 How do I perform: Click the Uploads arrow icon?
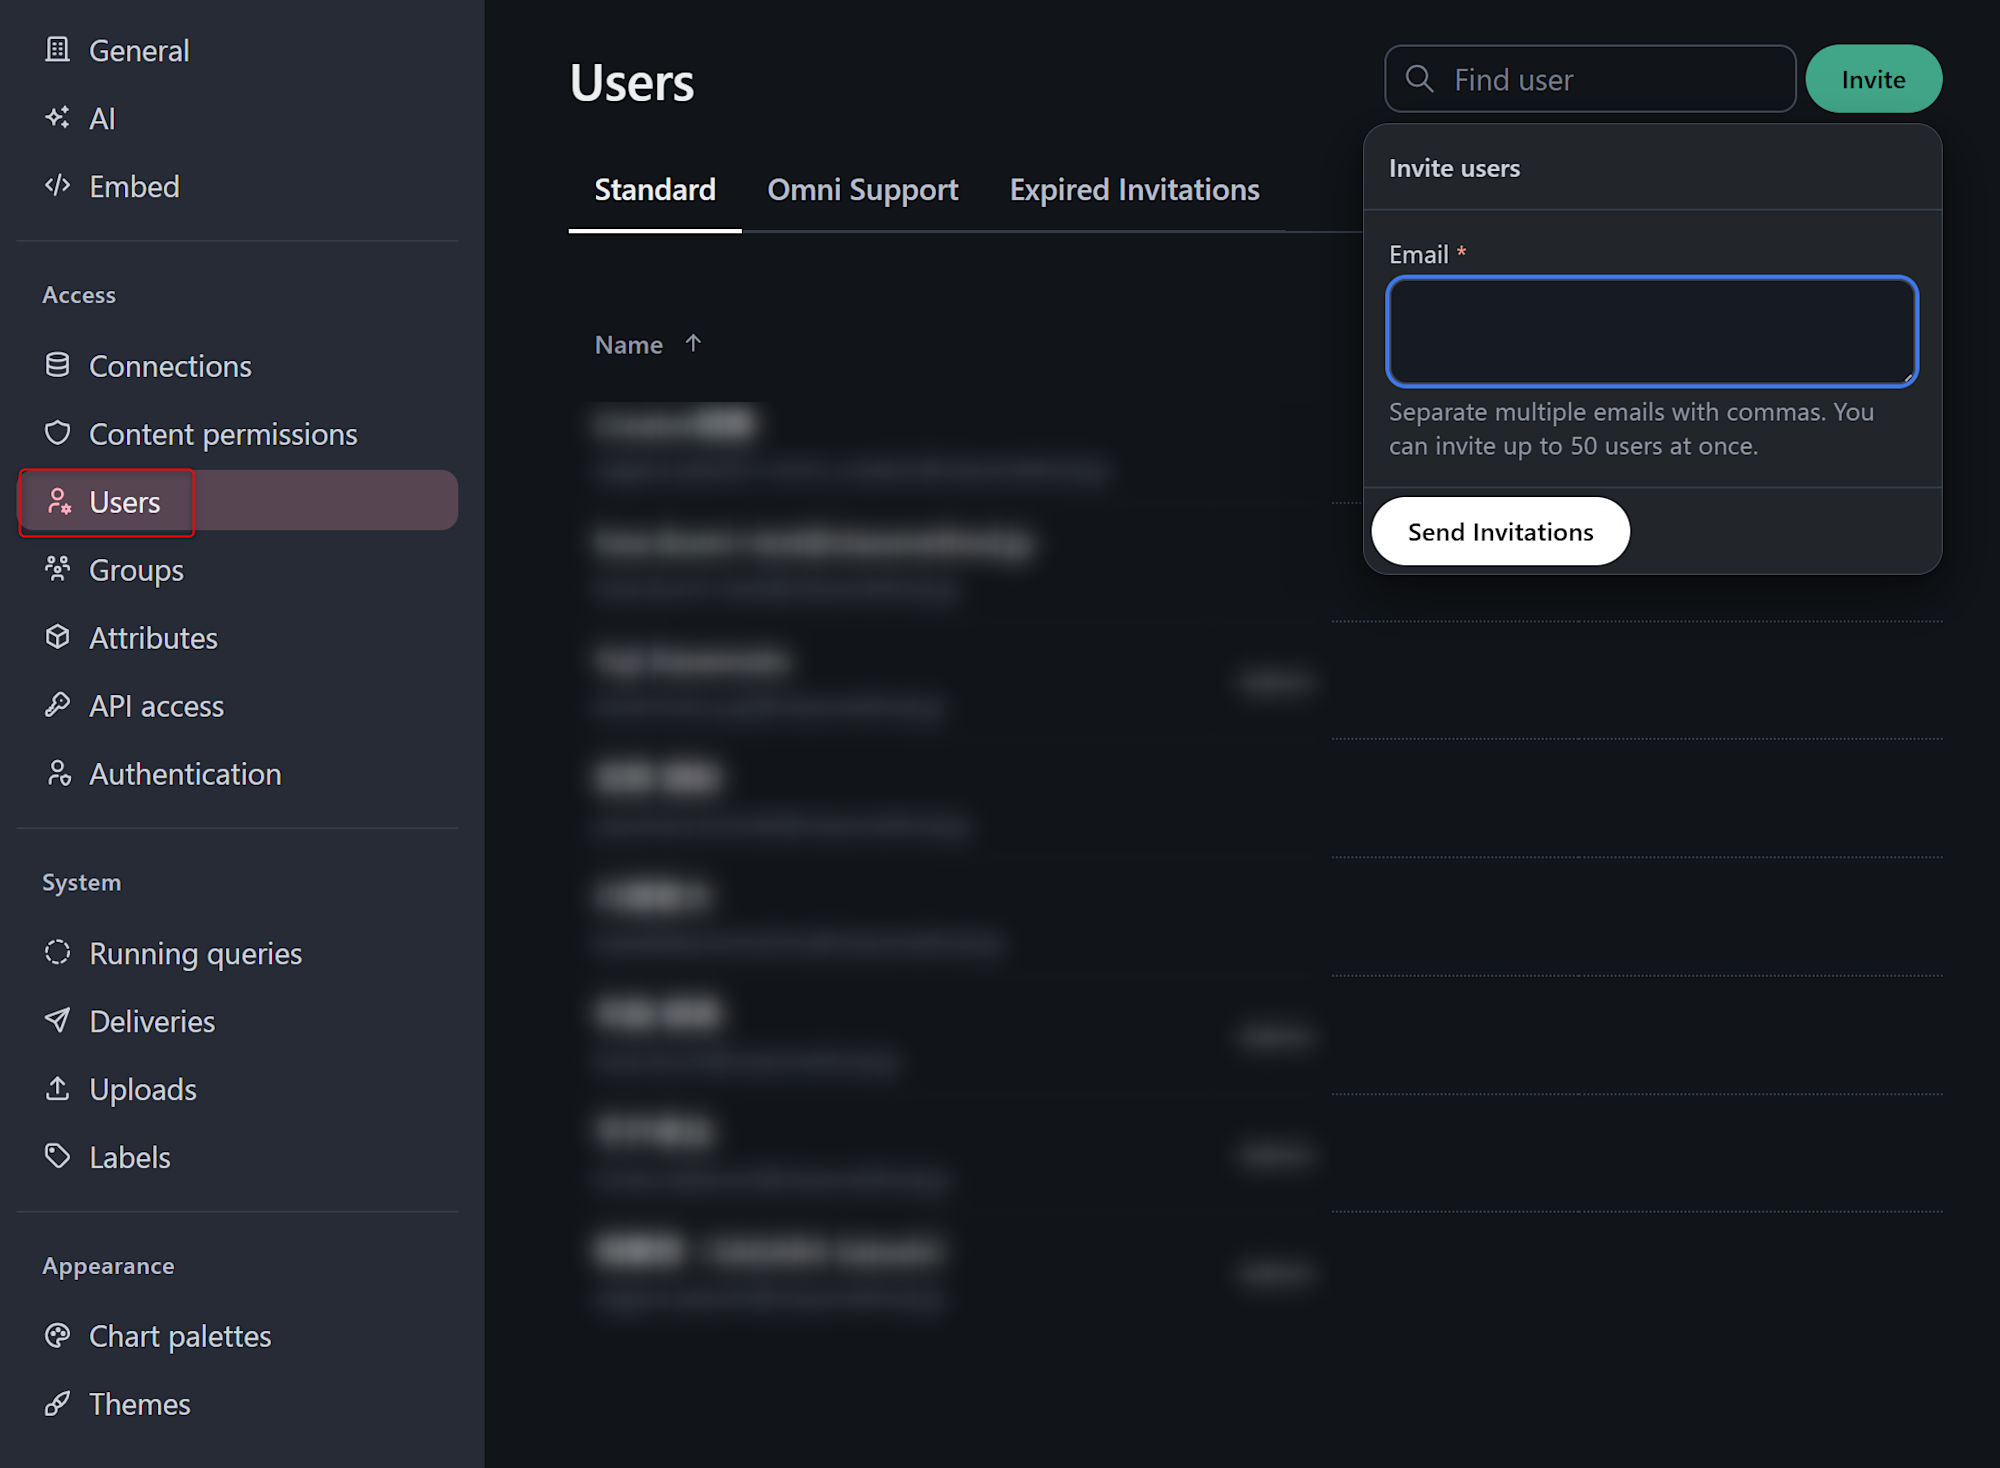click(x=58, y=1088)
